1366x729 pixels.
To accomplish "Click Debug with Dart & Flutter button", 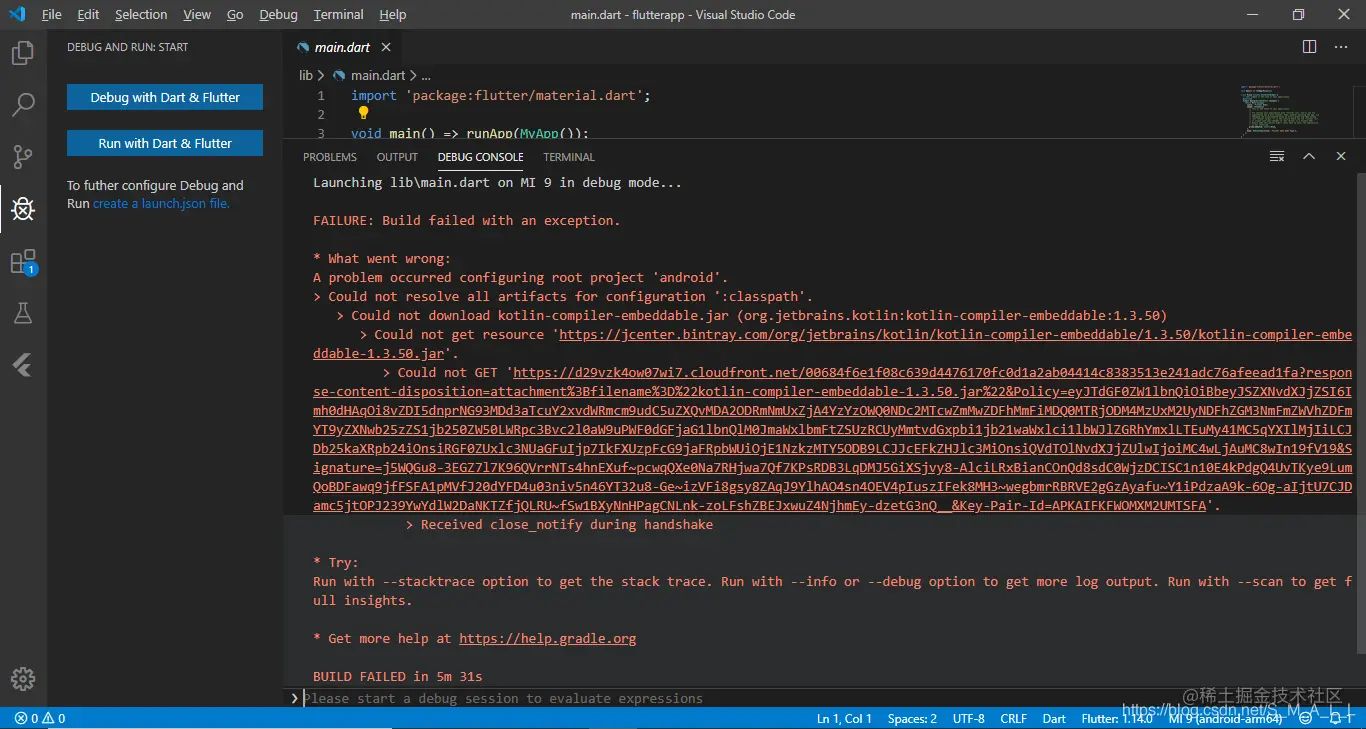I will tap(165, 97).
